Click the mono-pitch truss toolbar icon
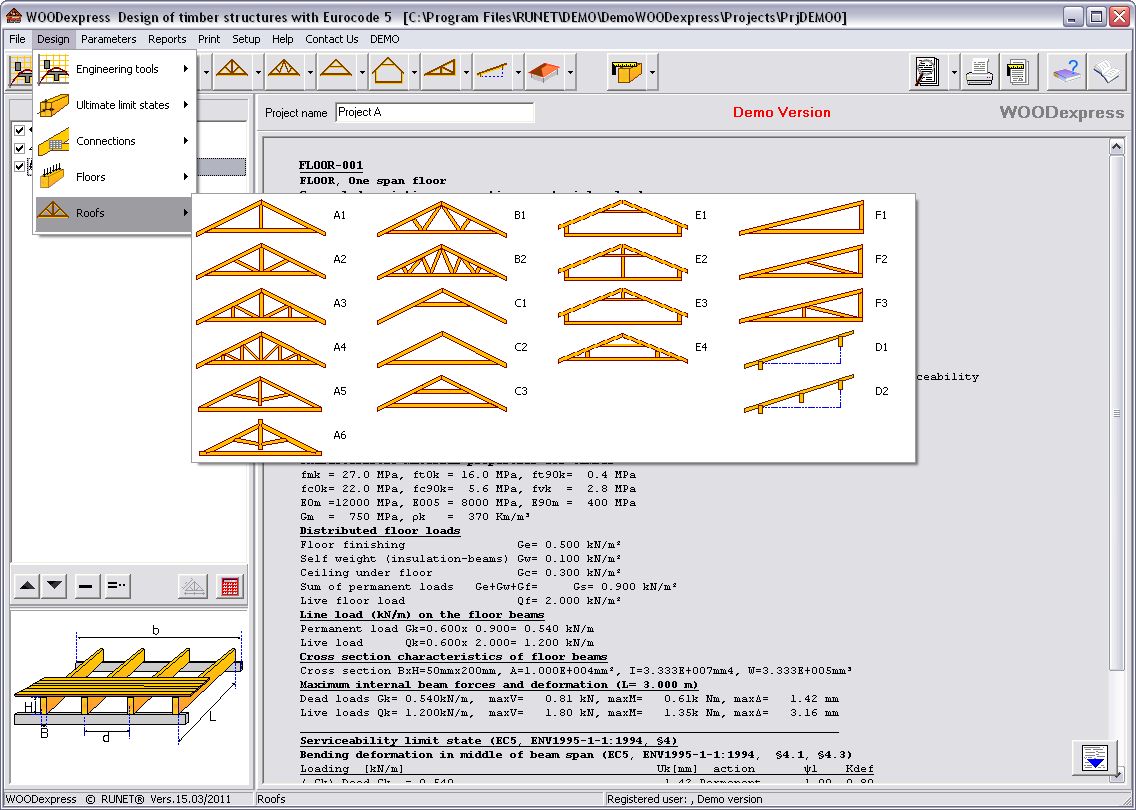This screenshot has width=1136, height=810. point(440,70)
